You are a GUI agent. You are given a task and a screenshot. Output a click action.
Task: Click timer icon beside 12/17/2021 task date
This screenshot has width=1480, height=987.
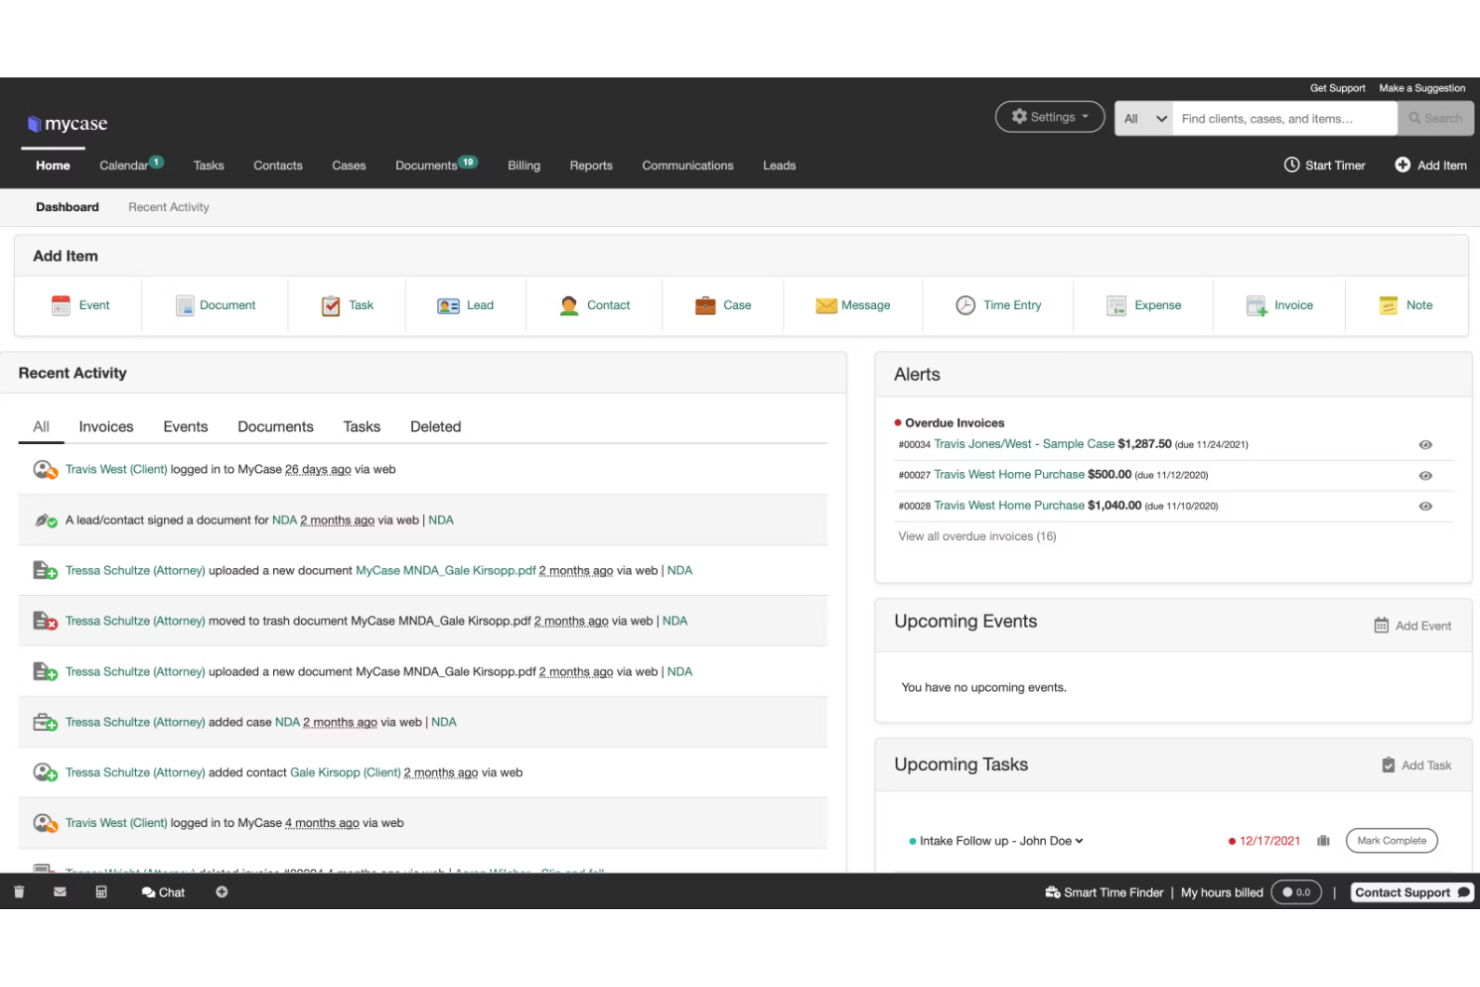[1323, 841]
